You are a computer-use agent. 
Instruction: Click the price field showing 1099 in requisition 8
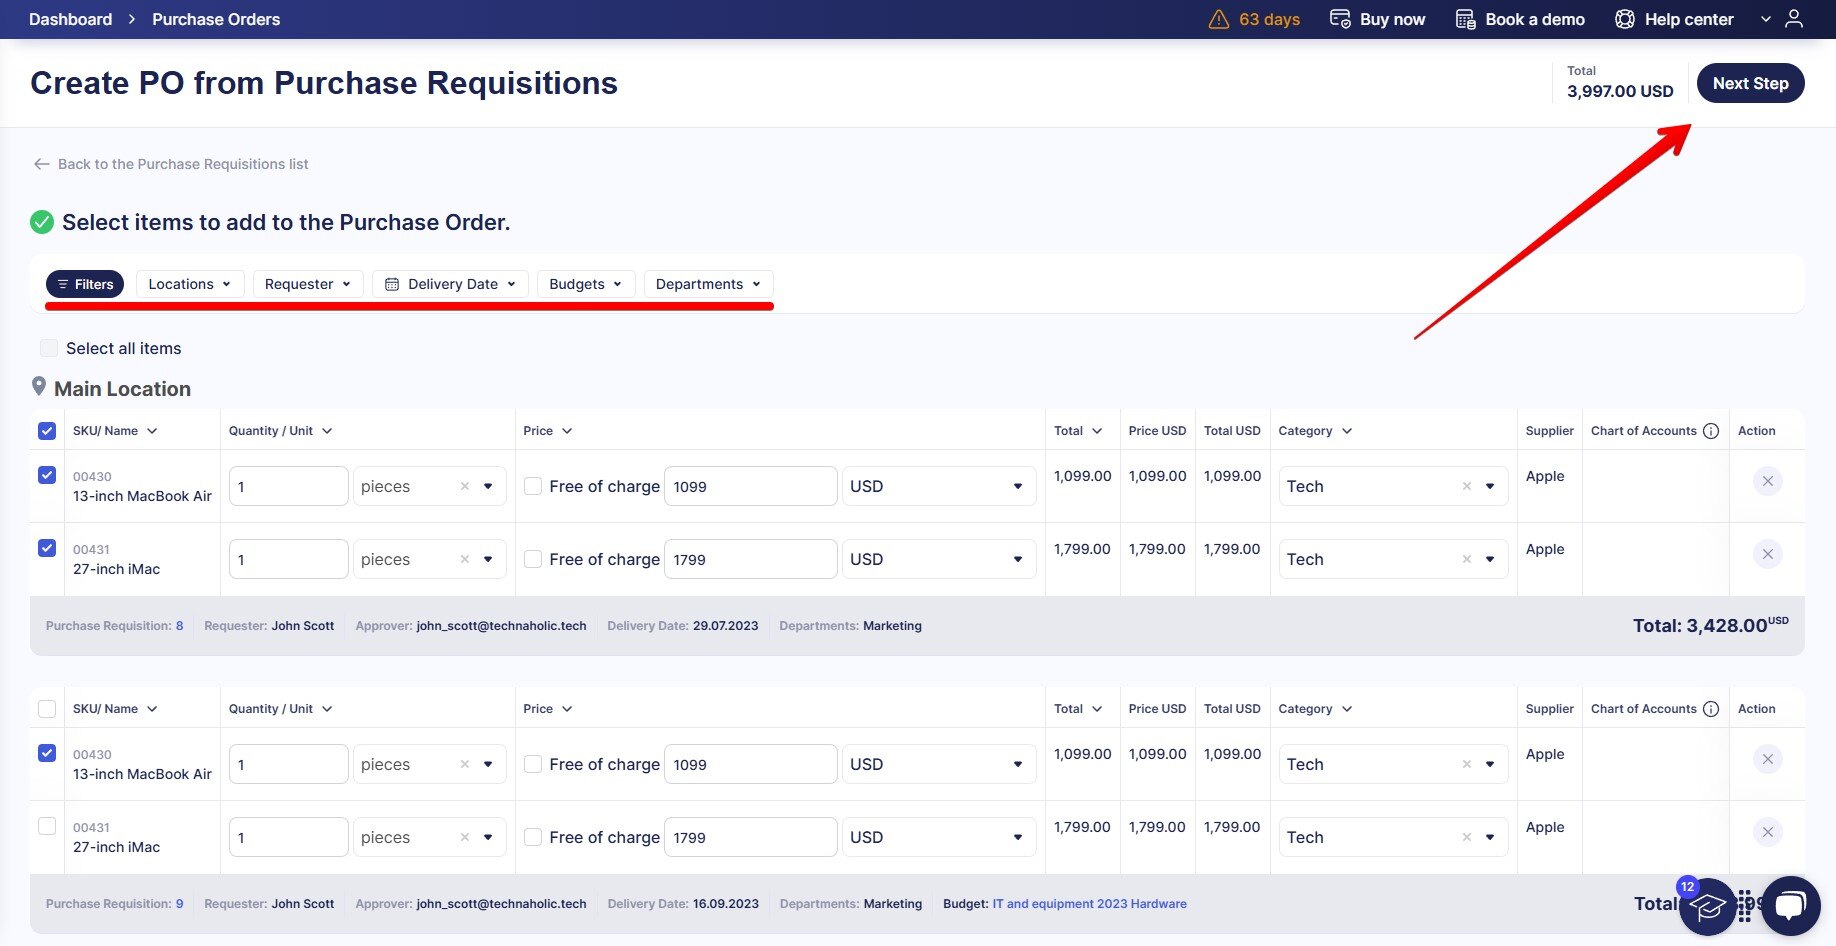tap(750, 486)
